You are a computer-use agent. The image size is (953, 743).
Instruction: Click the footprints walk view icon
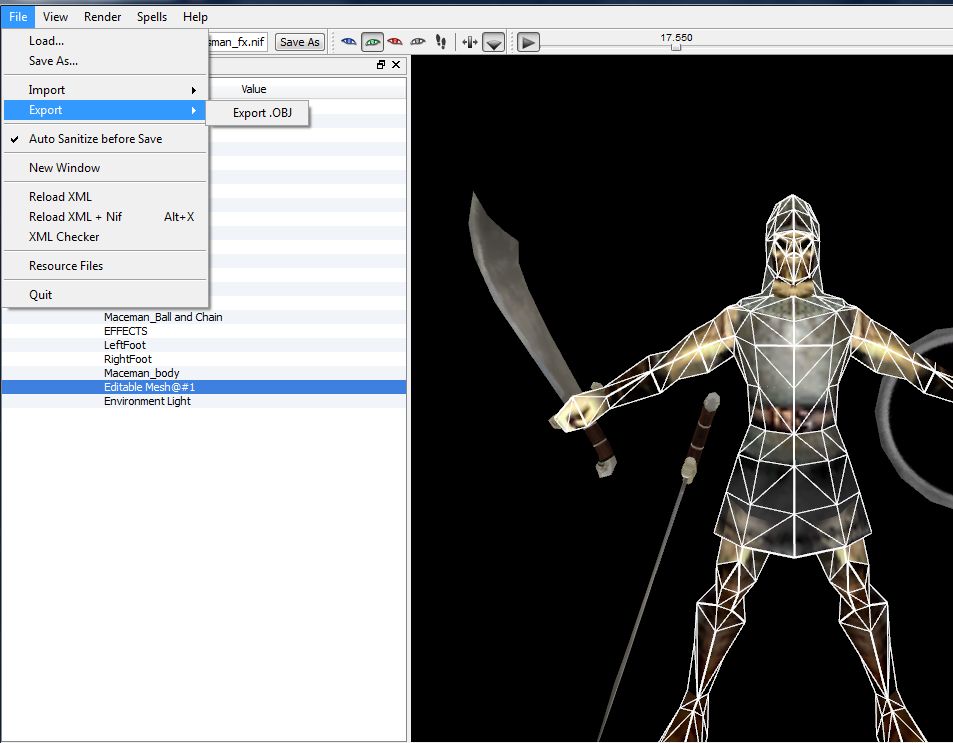(x=441, y=42)
